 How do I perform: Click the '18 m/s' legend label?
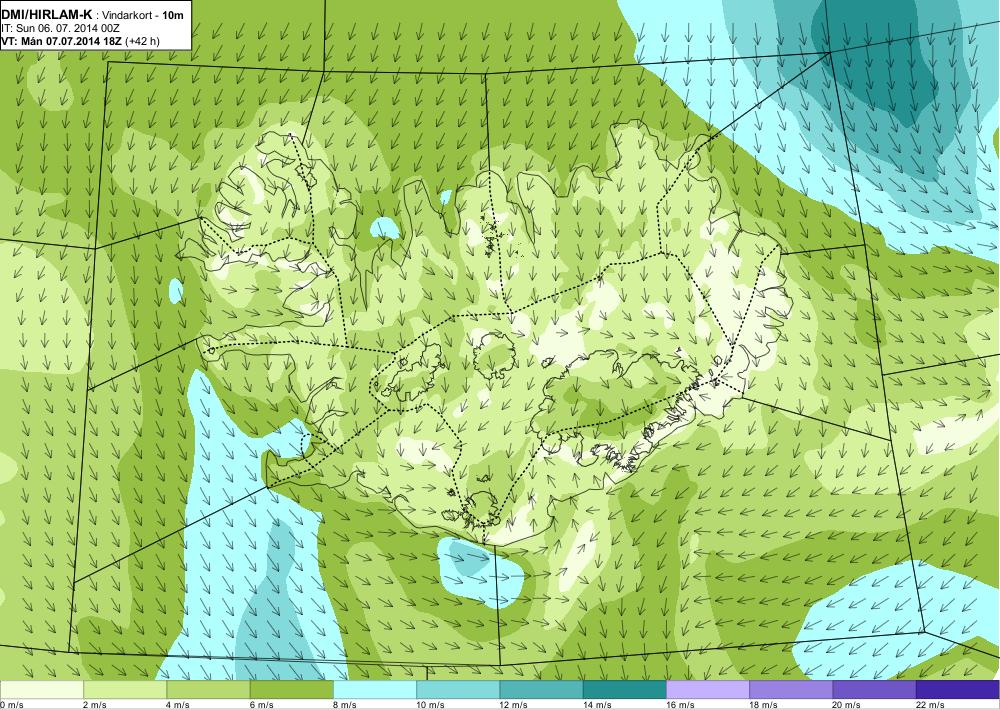click(764, 705)
